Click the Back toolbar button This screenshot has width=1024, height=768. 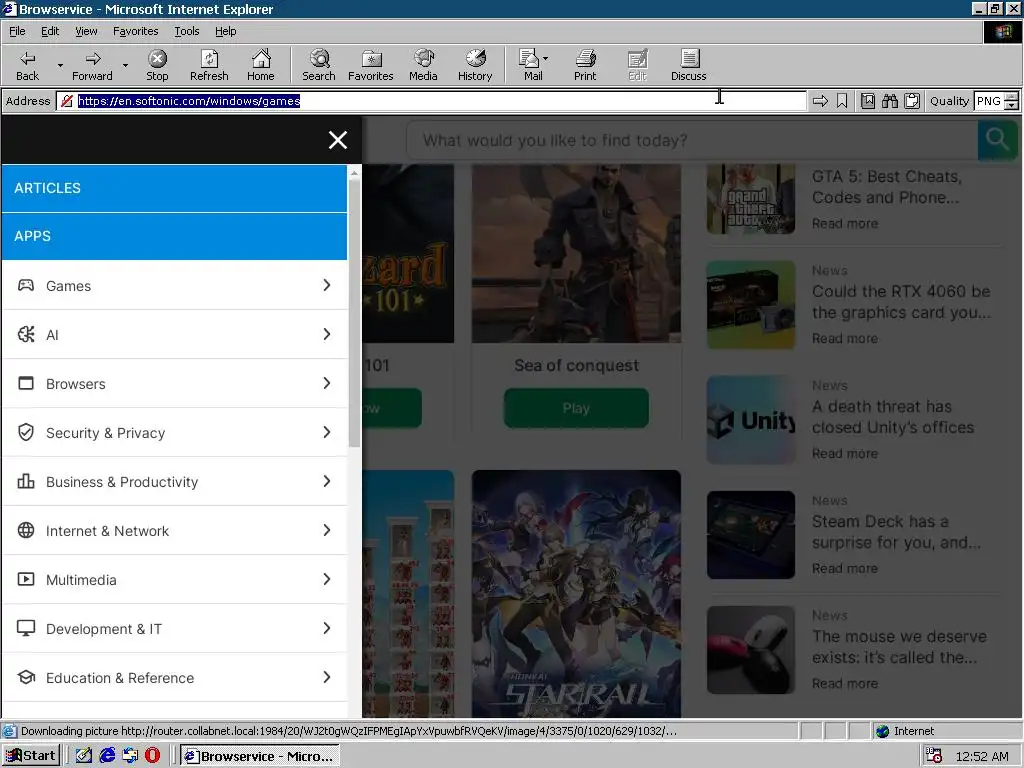pos(27,65)
